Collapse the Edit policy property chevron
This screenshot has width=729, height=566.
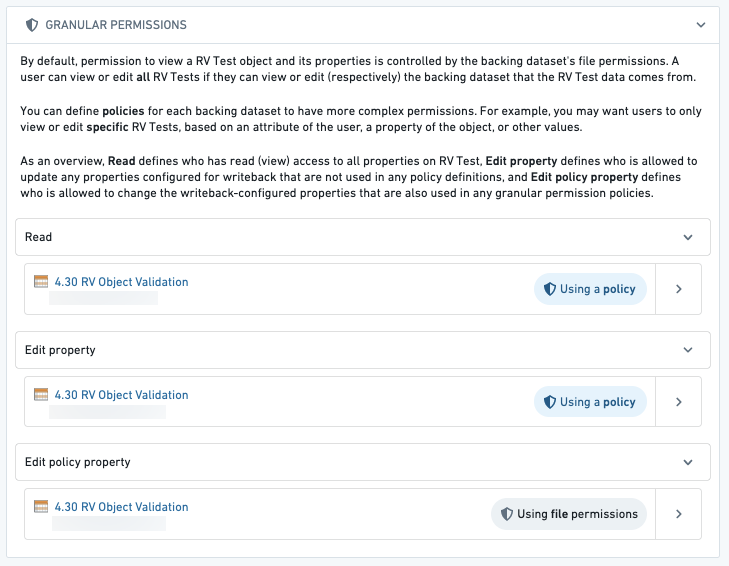pyautogui.click(x=688, y=462)
